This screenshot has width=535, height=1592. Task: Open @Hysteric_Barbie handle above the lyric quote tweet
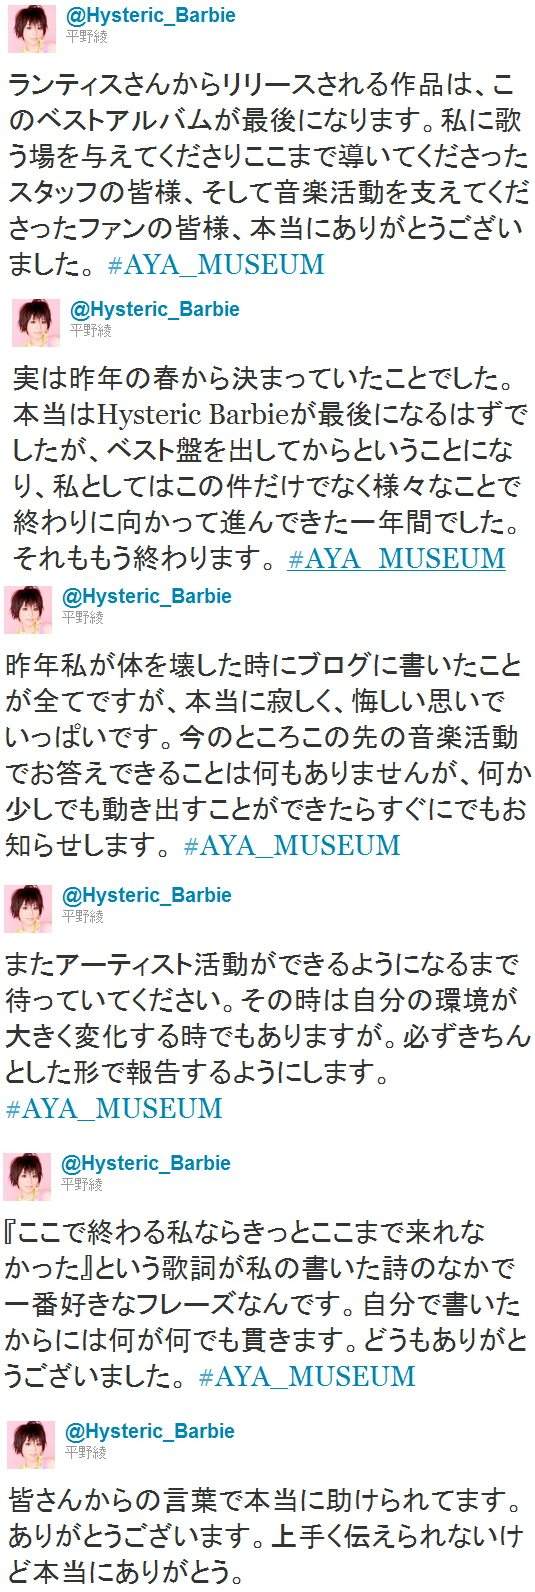click(x=146, y=1163)
